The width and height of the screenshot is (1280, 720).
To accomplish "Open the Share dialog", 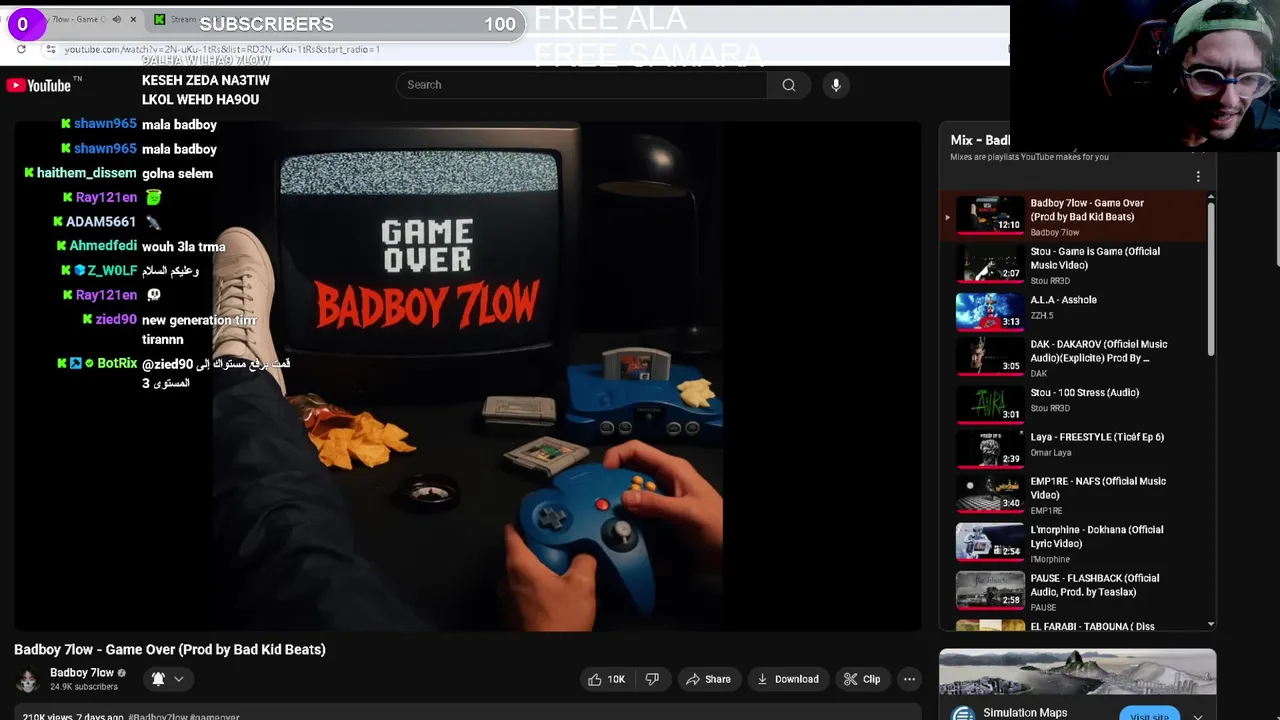I will click(x=708, y=679).
